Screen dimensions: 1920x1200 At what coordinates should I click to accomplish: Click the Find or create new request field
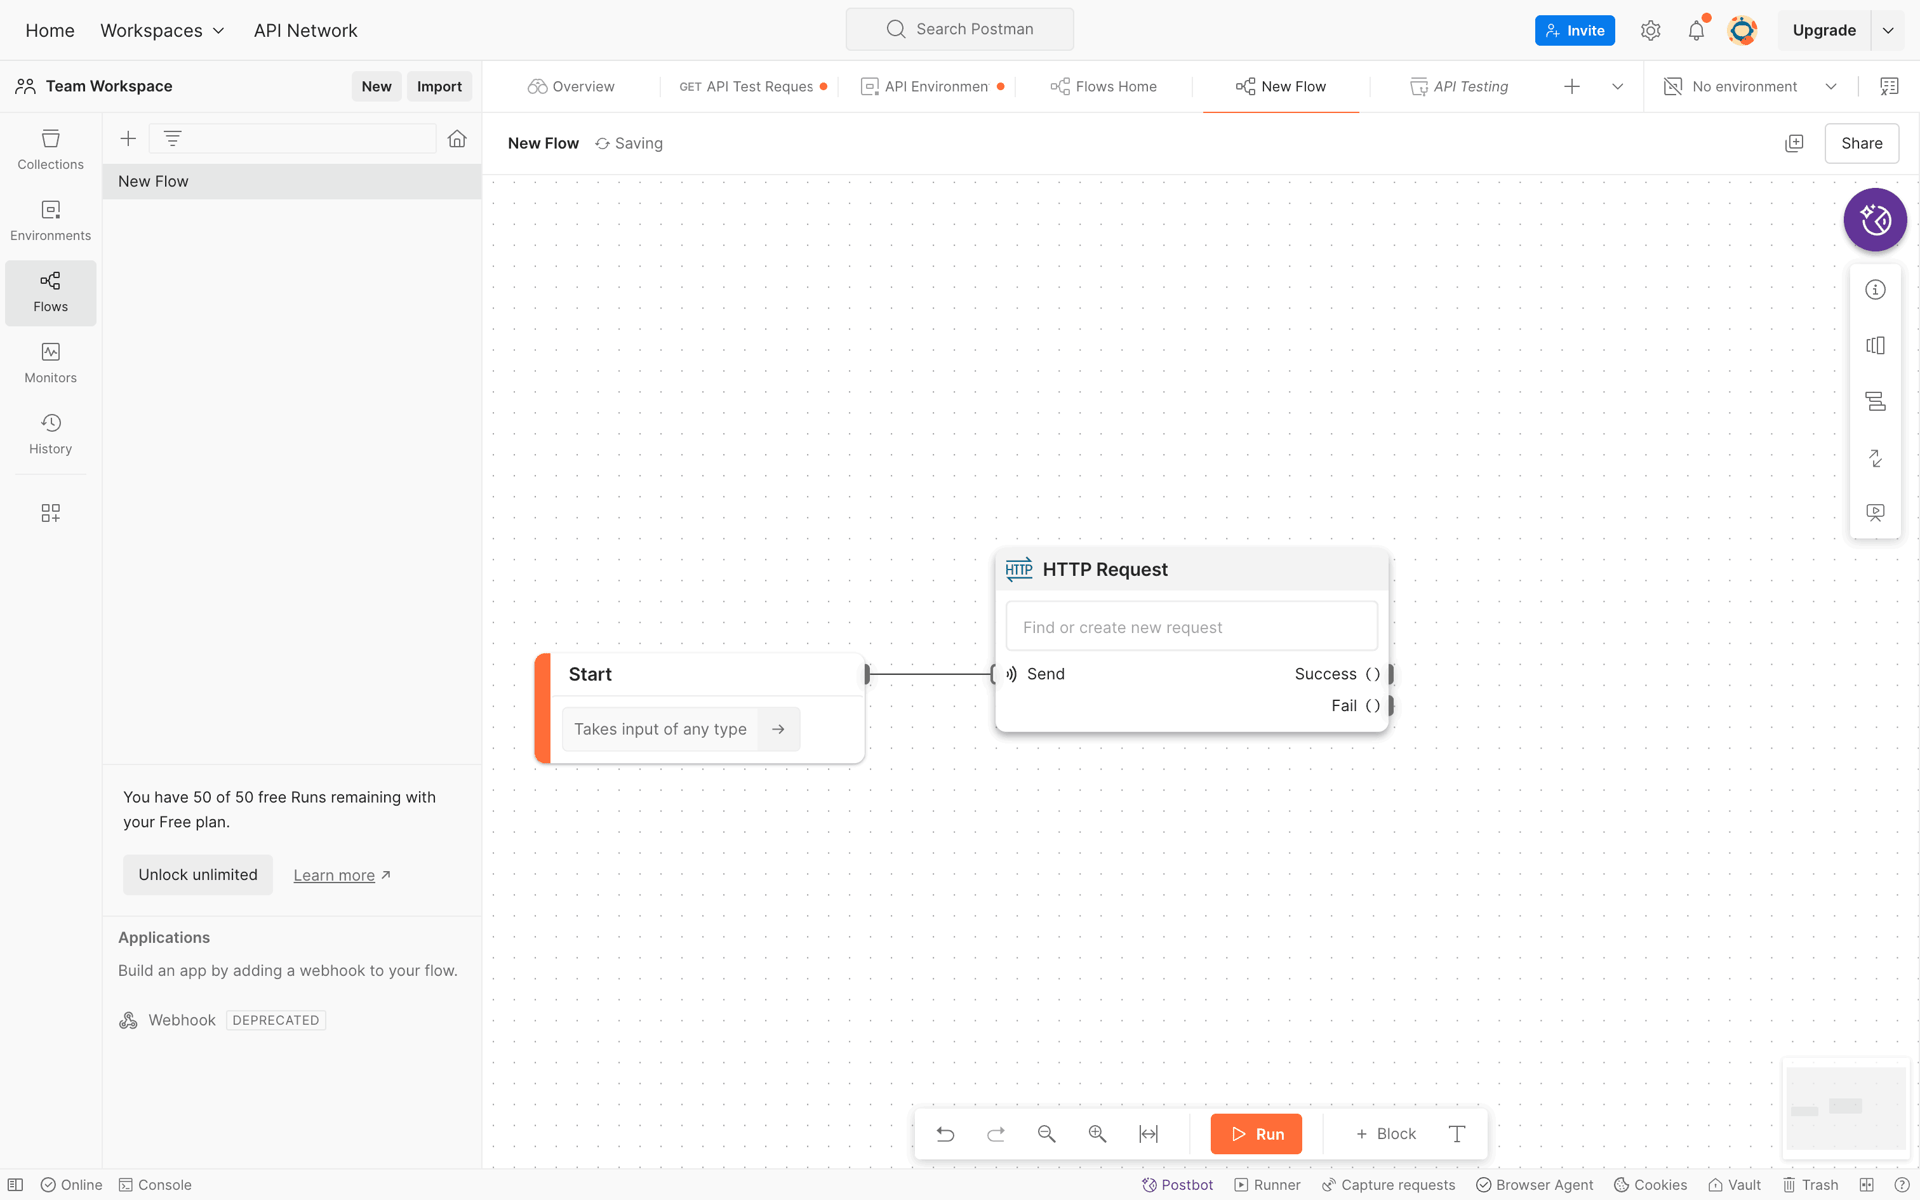[1192, 627]
